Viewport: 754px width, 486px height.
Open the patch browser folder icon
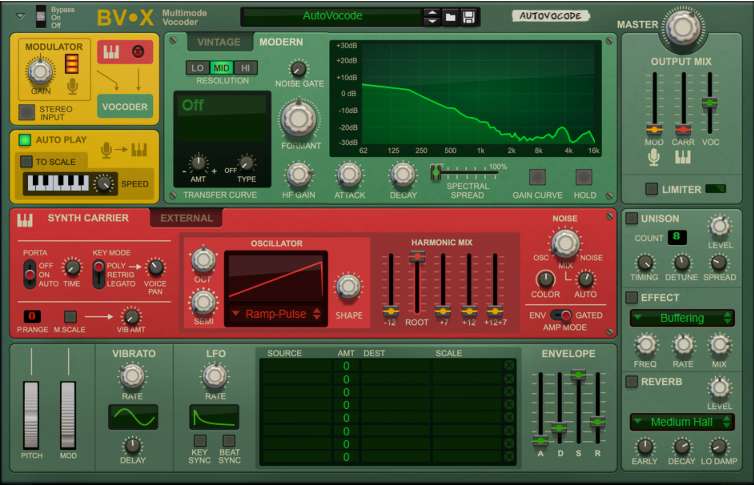450,17
